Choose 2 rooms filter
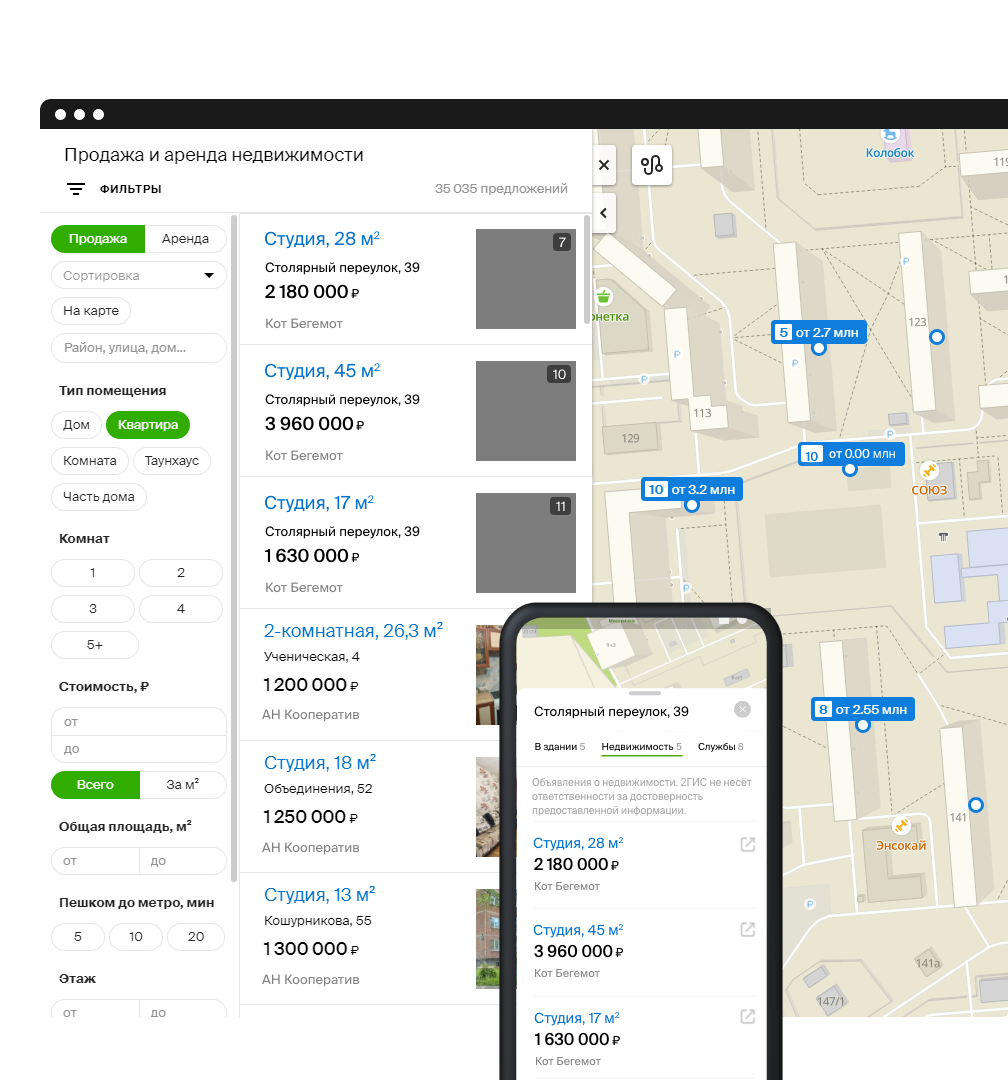The height and width of the screenshot is (1080, 1008). 181,573
